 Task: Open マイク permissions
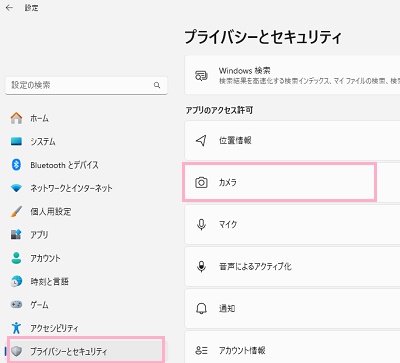(292, 224)
